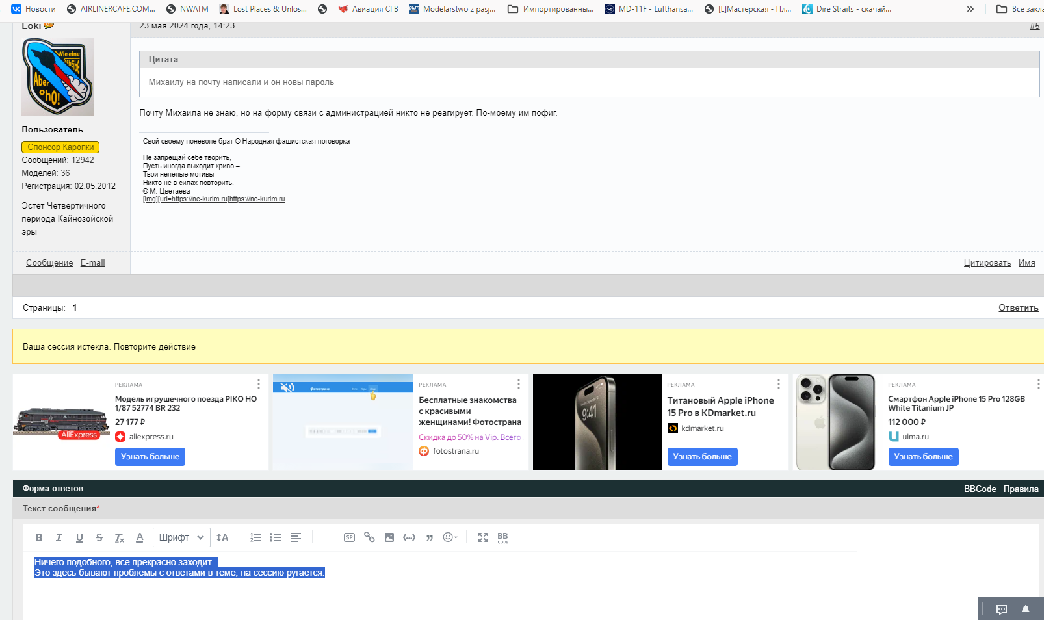Insert a bulleted list
The image size is (1044, 620).
point(276,538)
